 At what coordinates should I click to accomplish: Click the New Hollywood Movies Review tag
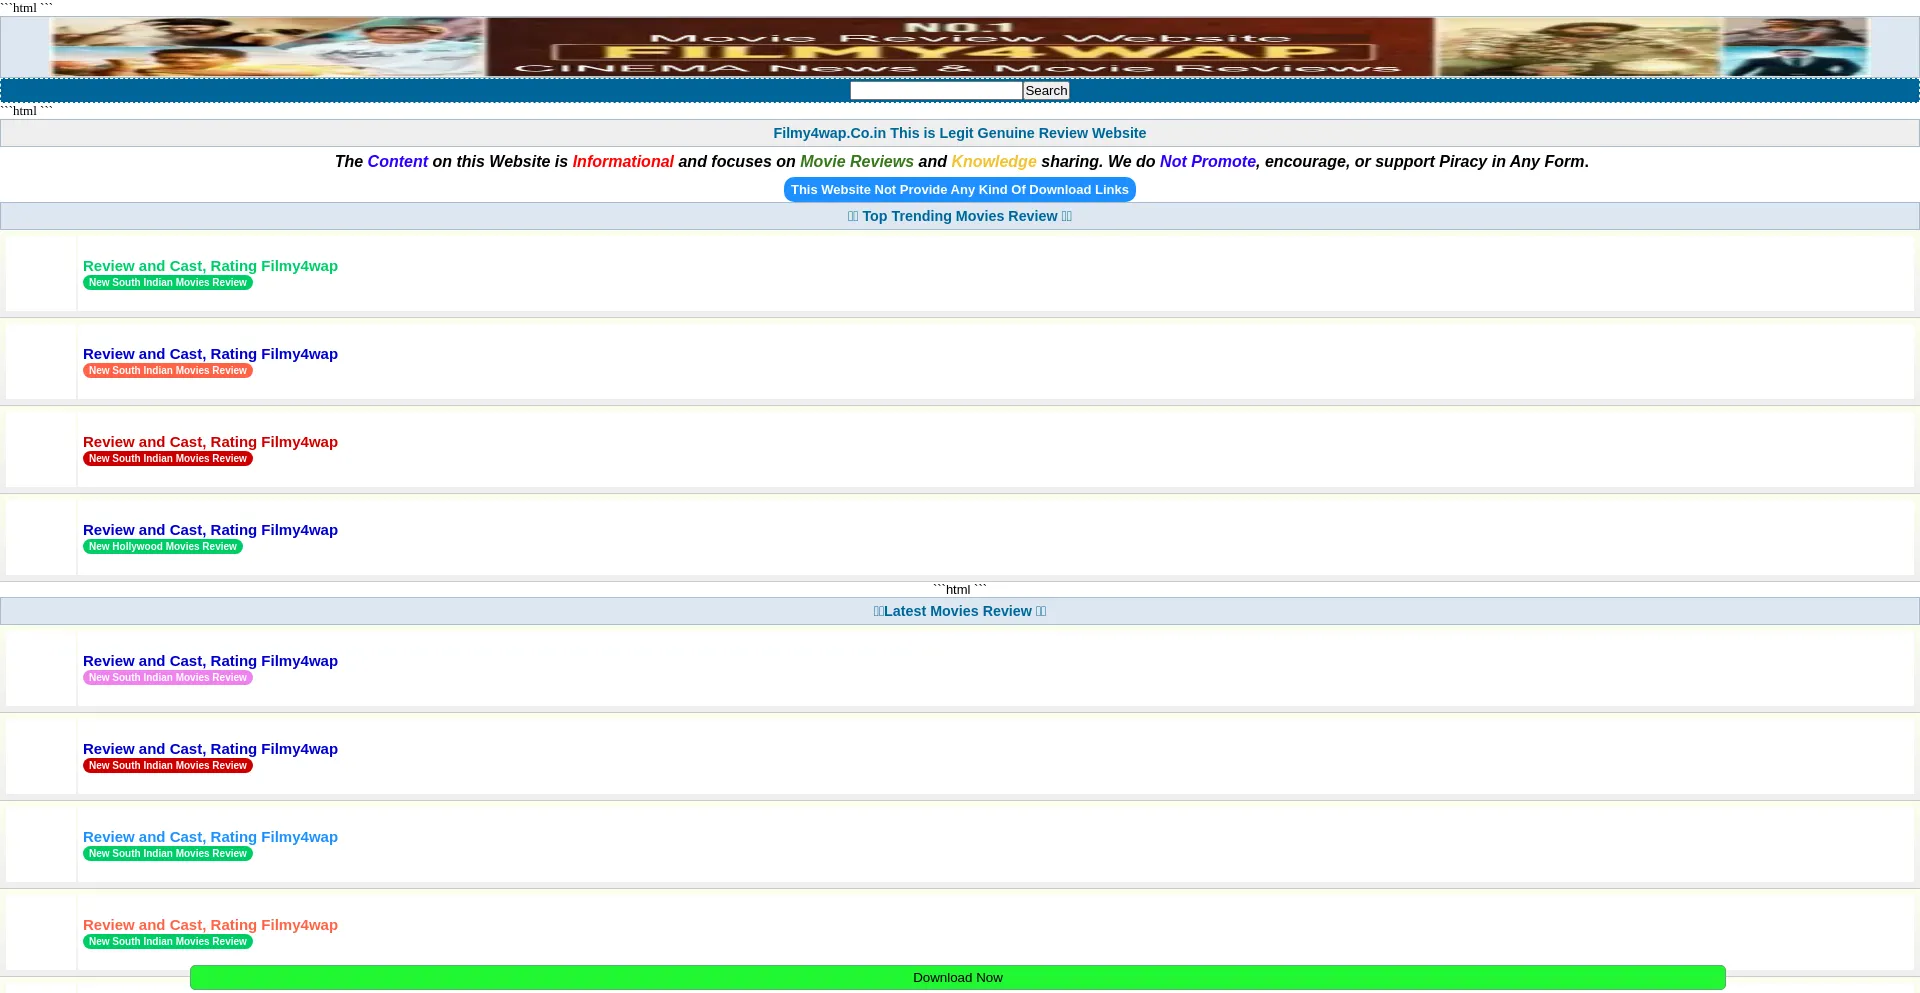[x=163, y=547]
